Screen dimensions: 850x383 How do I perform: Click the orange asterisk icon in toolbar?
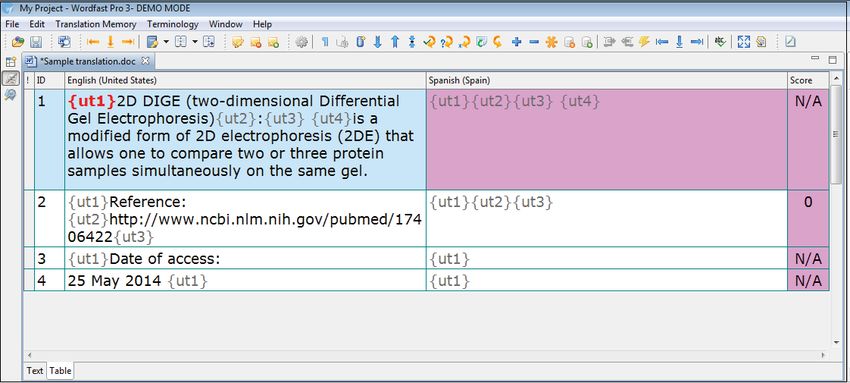(x=551, y=42)
